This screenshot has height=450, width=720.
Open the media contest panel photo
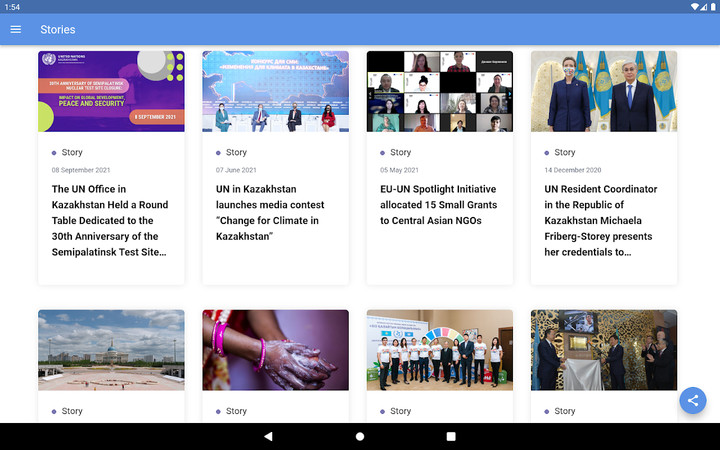point(276,91)
